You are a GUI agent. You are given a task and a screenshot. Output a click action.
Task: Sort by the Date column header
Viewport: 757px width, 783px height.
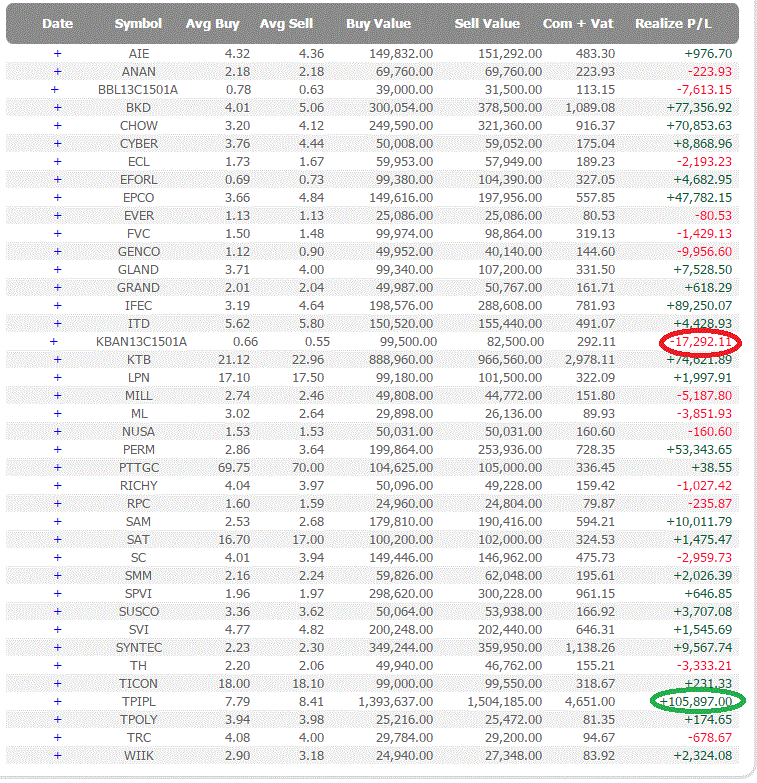point(58,23)
